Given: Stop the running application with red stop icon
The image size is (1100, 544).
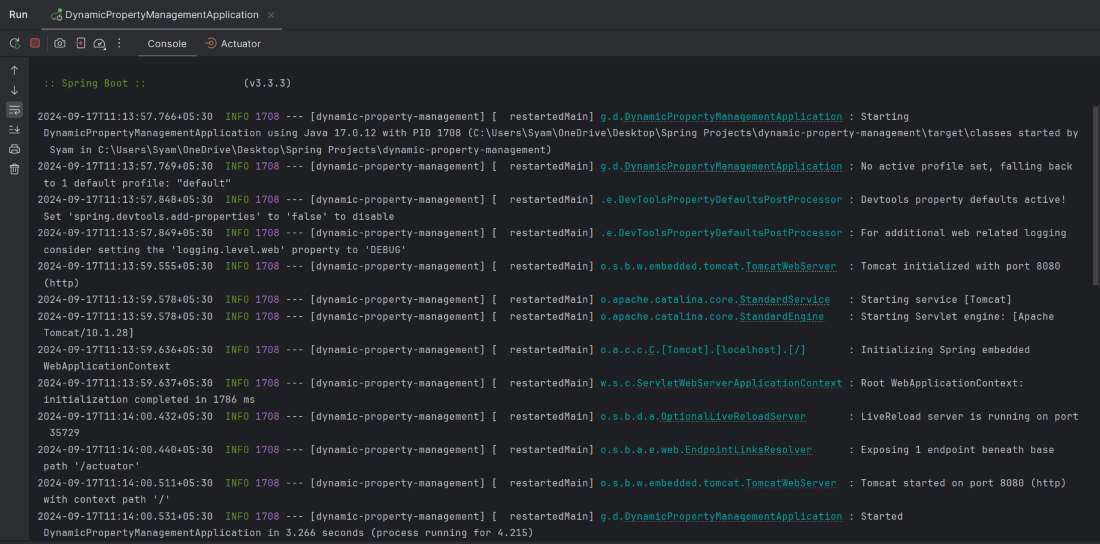Looking at the screenshot, I should pyautogui.click(x=35, y=44).
